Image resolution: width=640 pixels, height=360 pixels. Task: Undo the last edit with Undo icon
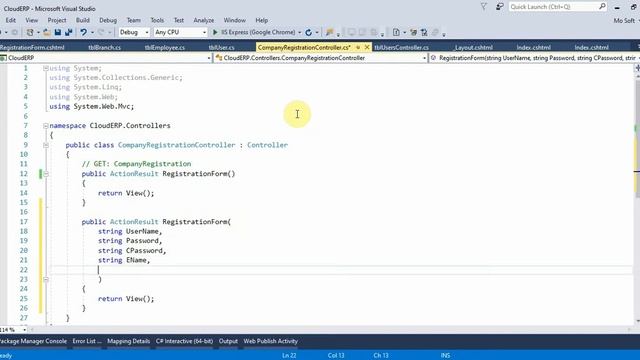pos(84,32)
